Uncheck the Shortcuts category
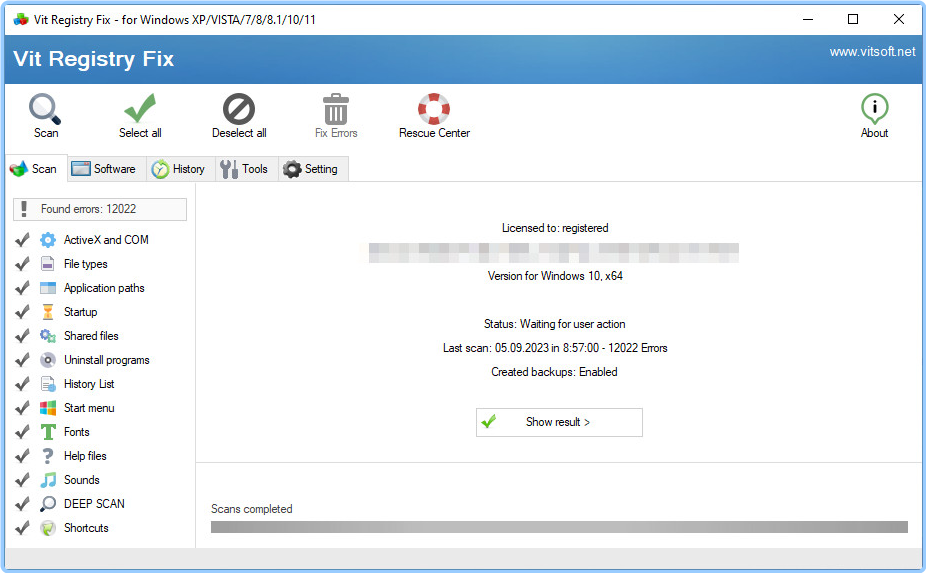The image size is (926, 573). coord(22,528)
